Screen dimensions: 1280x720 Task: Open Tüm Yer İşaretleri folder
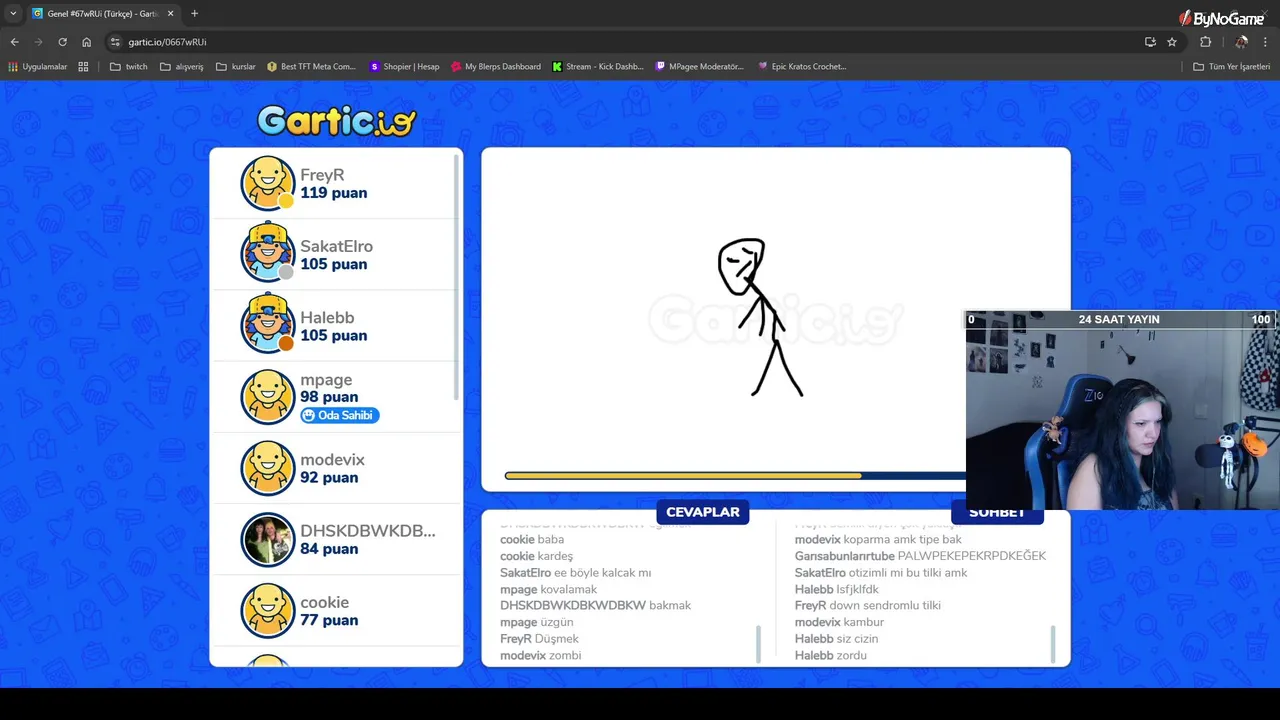point(1232,67)
